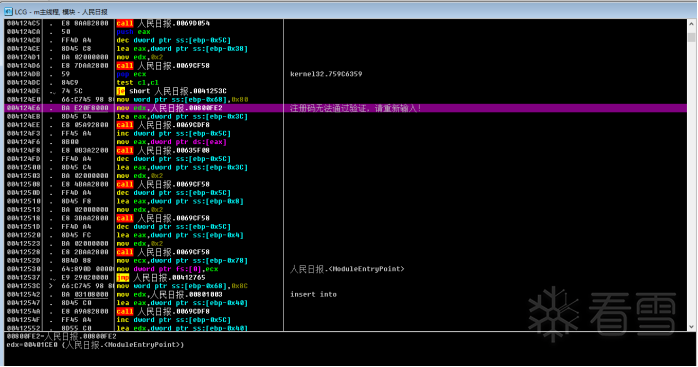Click the scrollbar up arrow in disassembly pane

tap(691, 24)
